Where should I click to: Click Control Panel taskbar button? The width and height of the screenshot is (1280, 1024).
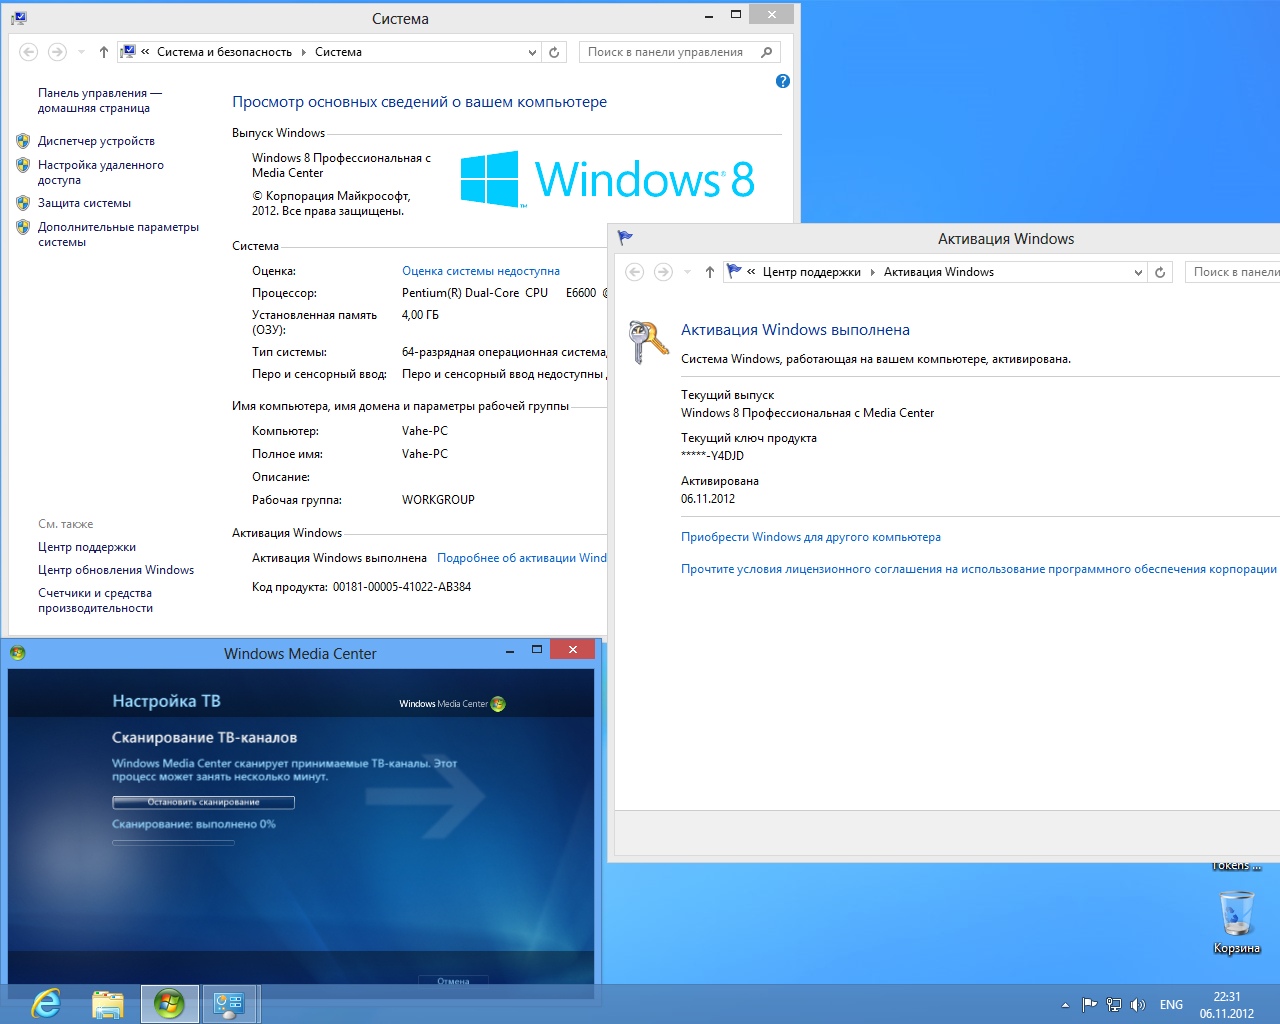230,1004
